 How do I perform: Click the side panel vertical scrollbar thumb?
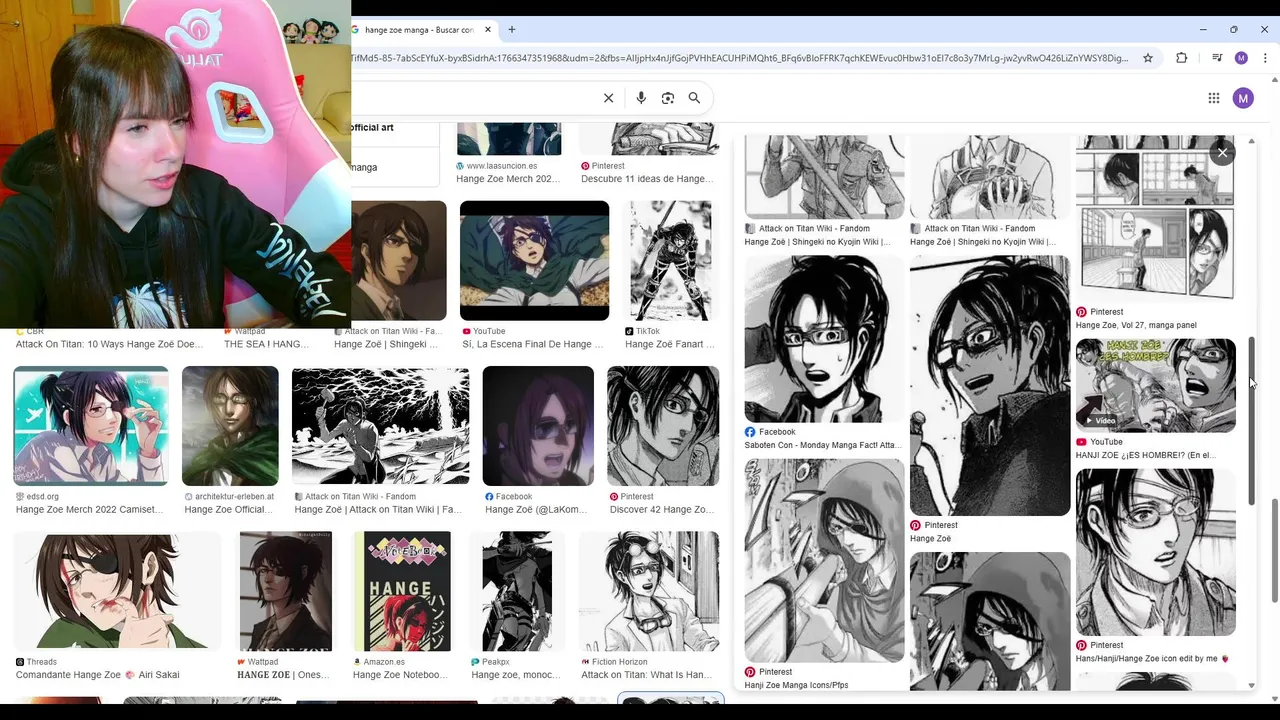point(1251,420)
